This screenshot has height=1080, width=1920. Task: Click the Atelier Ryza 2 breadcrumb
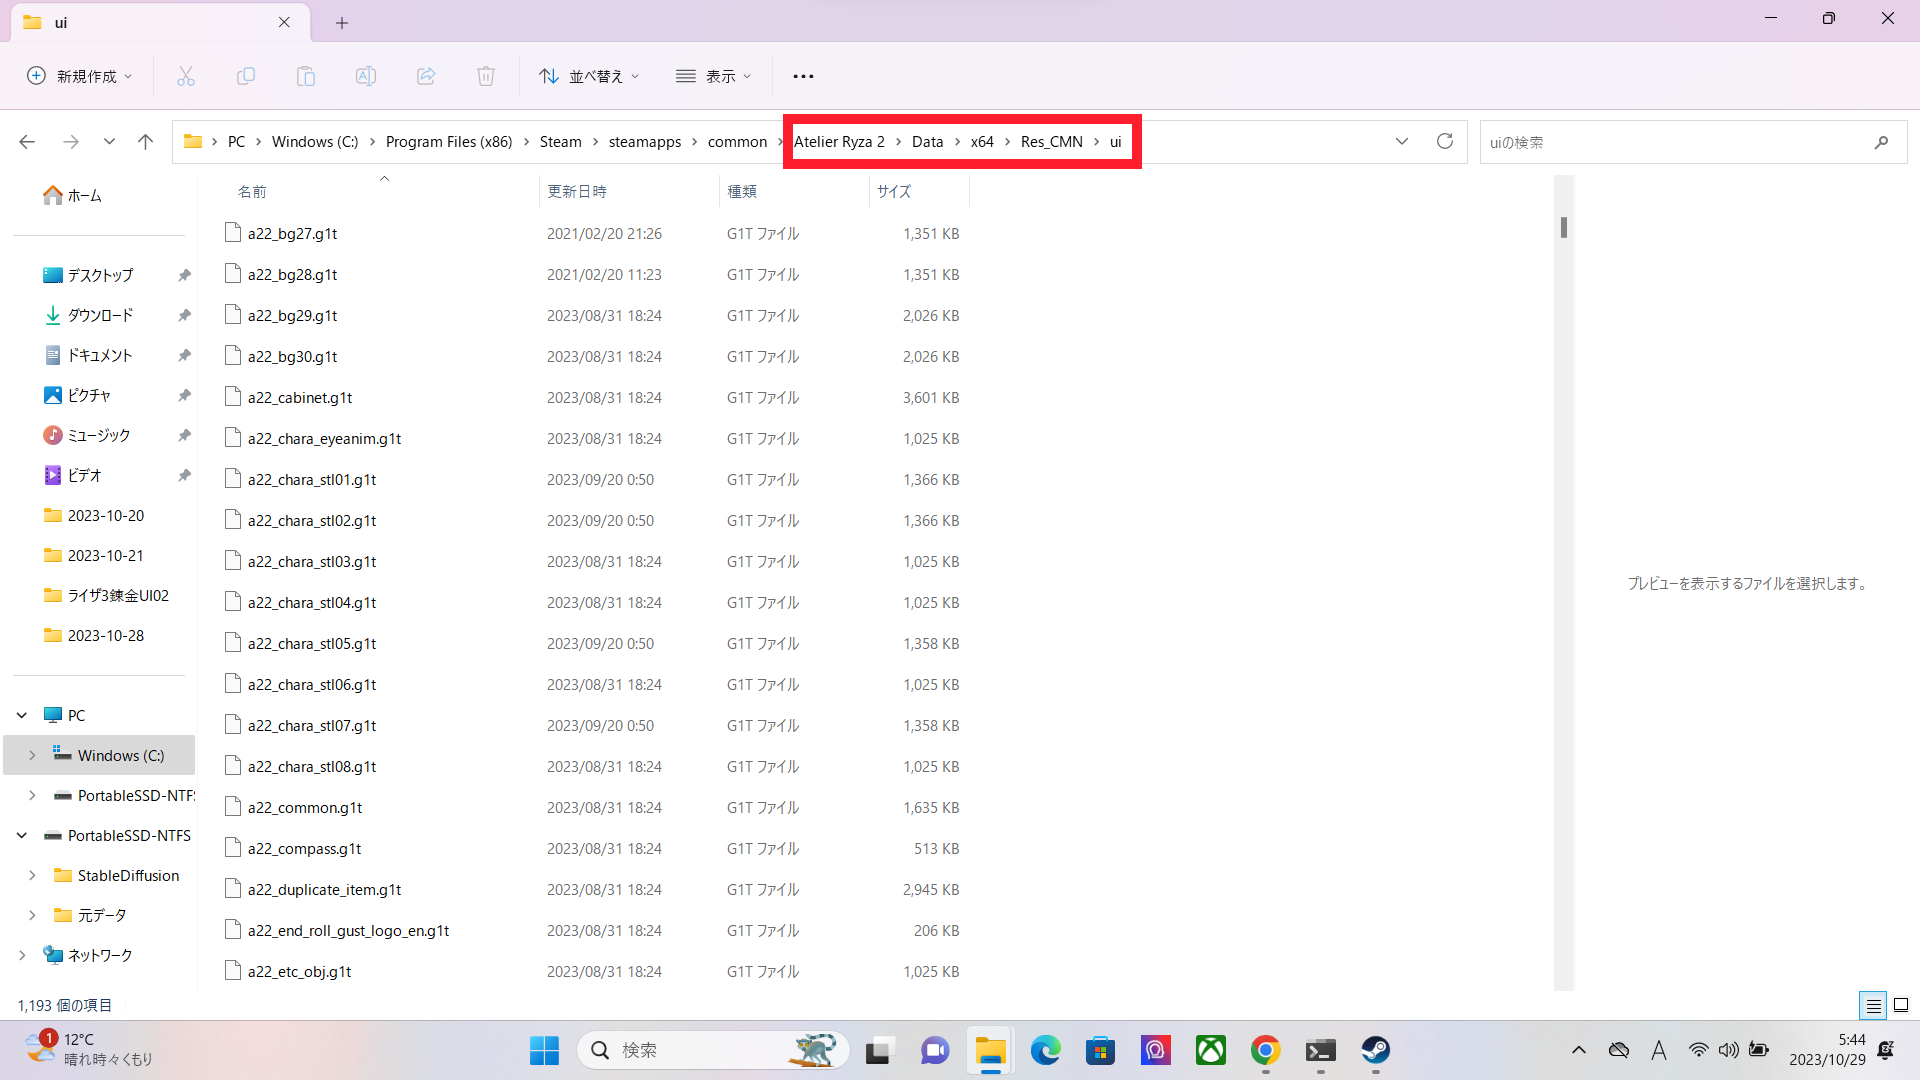point(839,142)
